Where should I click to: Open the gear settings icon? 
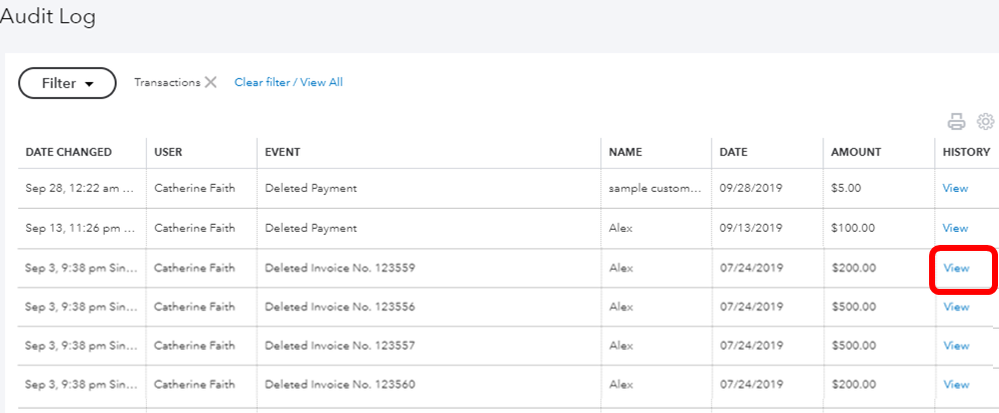tap(984, 122)
